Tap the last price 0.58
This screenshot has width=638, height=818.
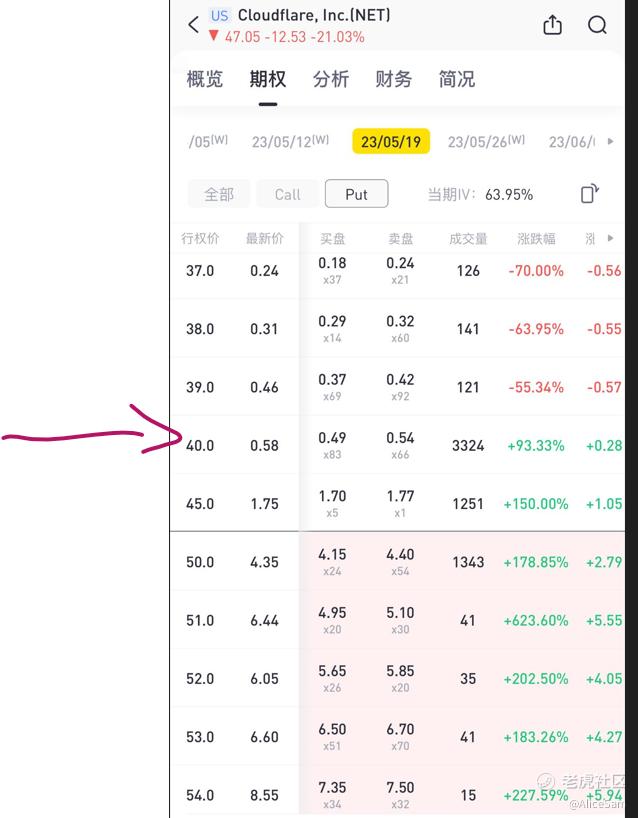pyautogui.click(x=264, y=446)
